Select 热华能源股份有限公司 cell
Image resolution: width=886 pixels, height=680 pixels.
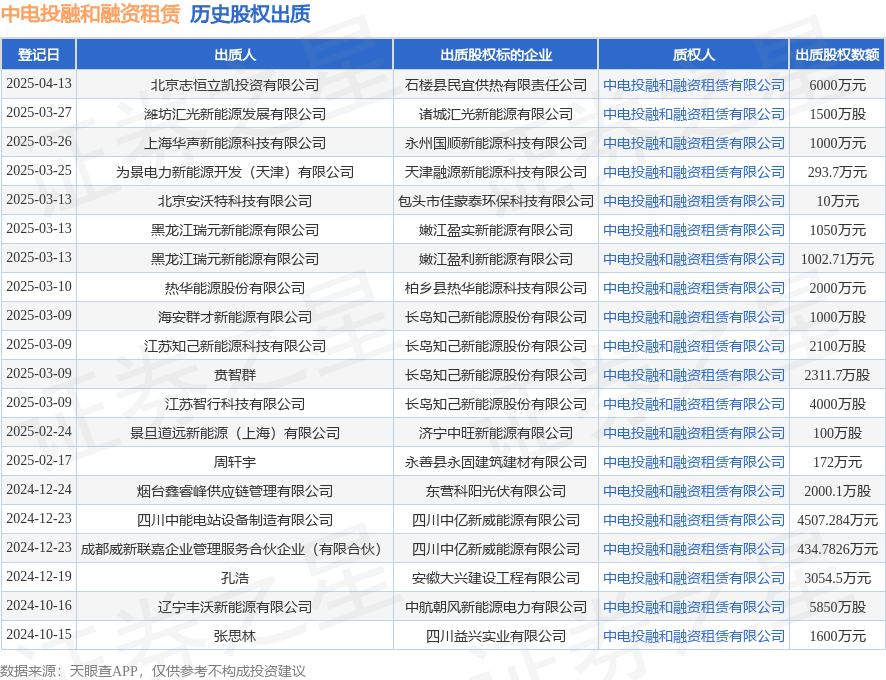[234, 288]
